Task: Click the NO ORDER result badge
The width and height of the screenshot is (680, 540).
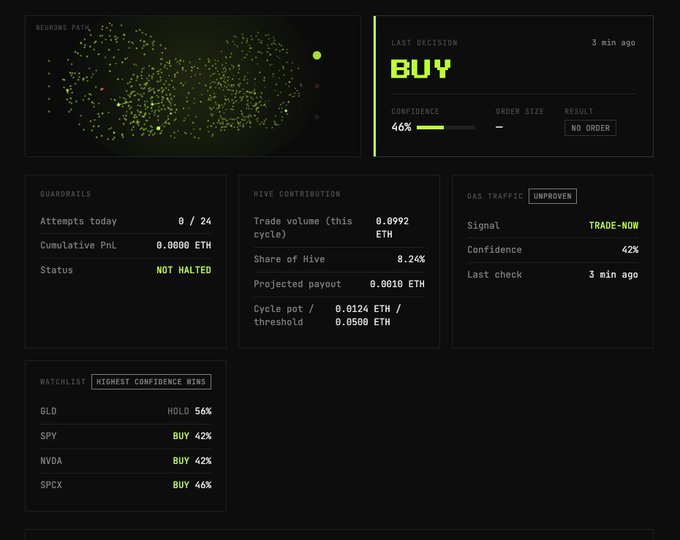Action: pos(590,128)
